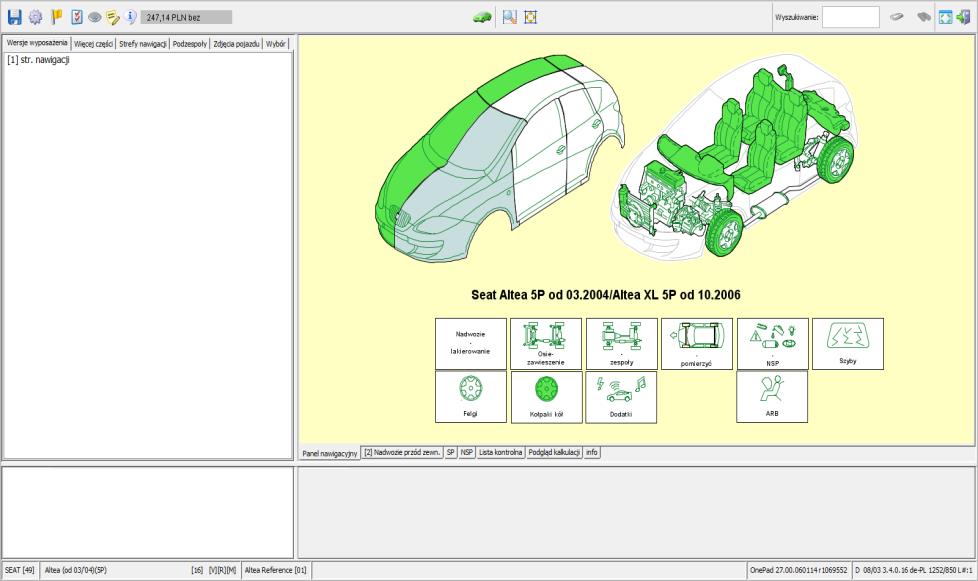
Task: Click the green car icon in toolbar
Action: 482,18
